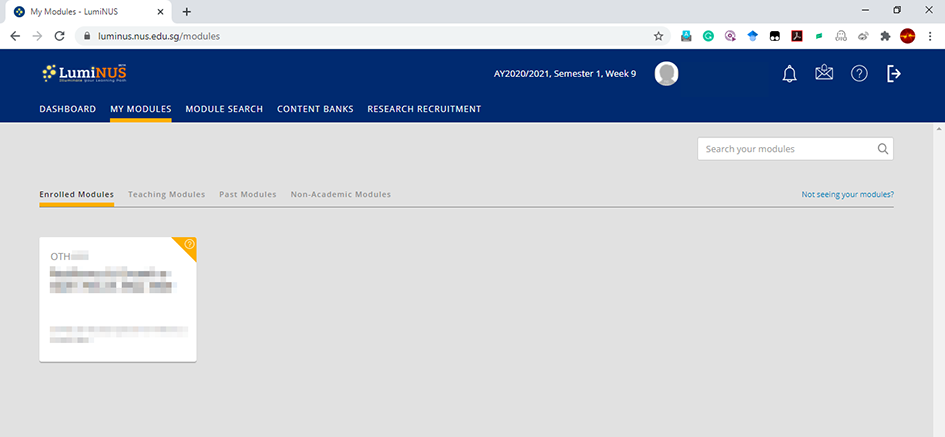Select the MY MODULES menu item

(x=140, y=109)
